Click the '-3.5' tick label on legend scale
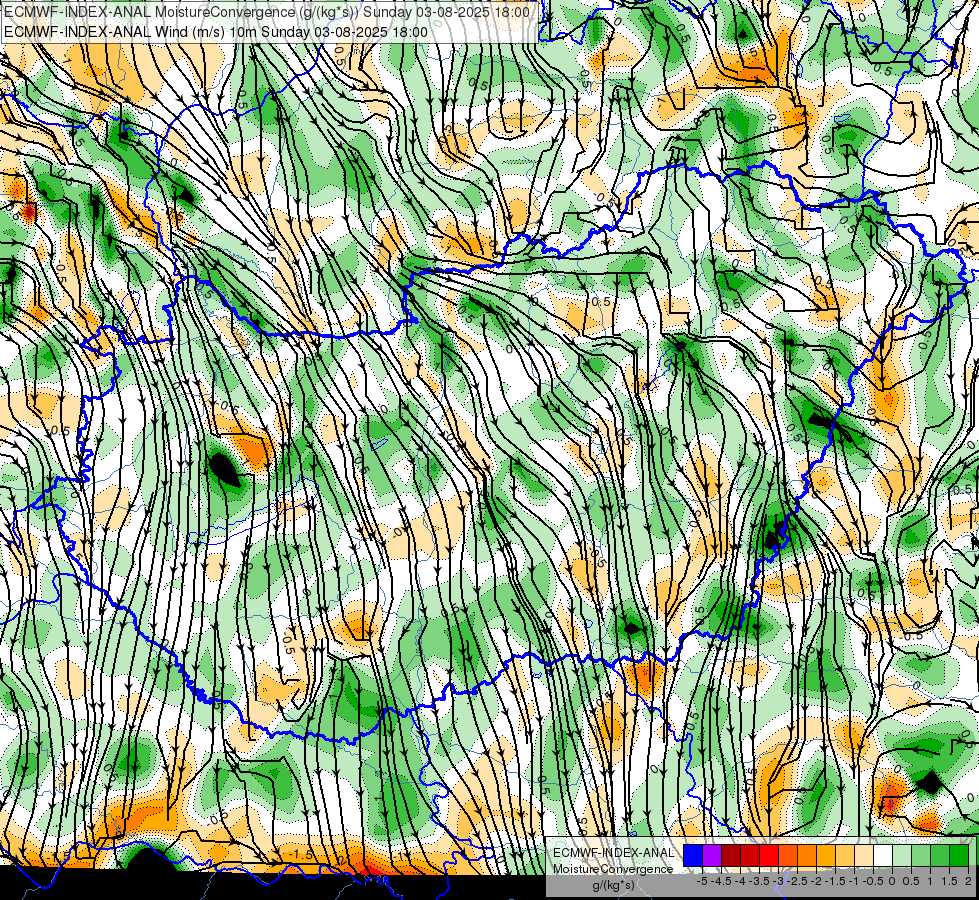This screenshot has width=979, height=900. point(759,881)
